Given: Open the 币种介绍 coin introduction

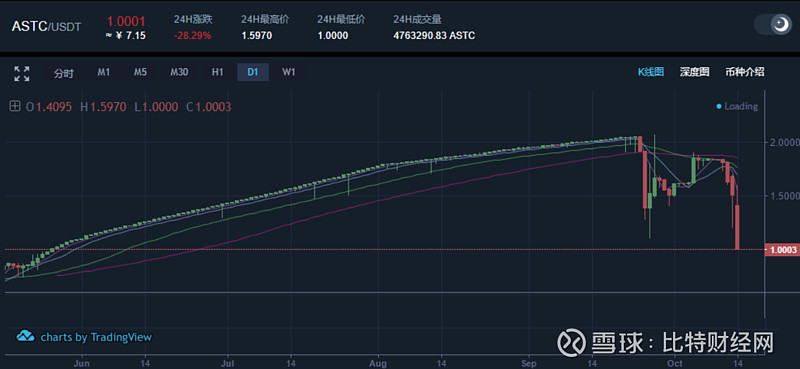Looking at the screenshot, I should 744,72.
